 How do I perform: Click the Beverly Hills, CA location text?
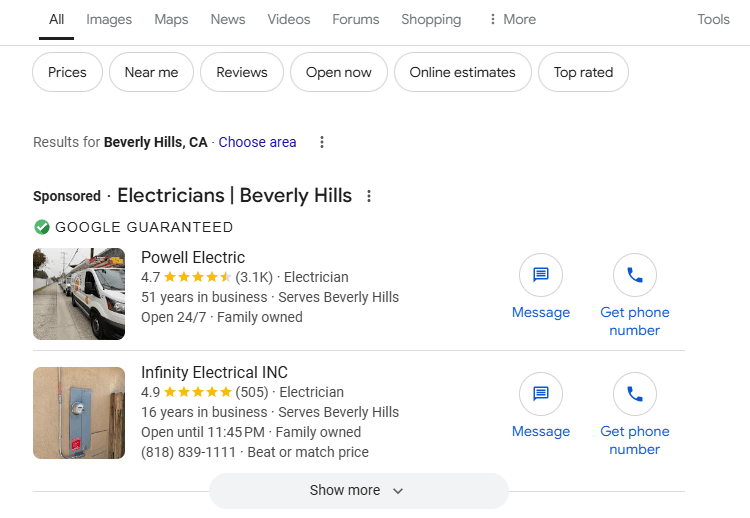point(155,142)
